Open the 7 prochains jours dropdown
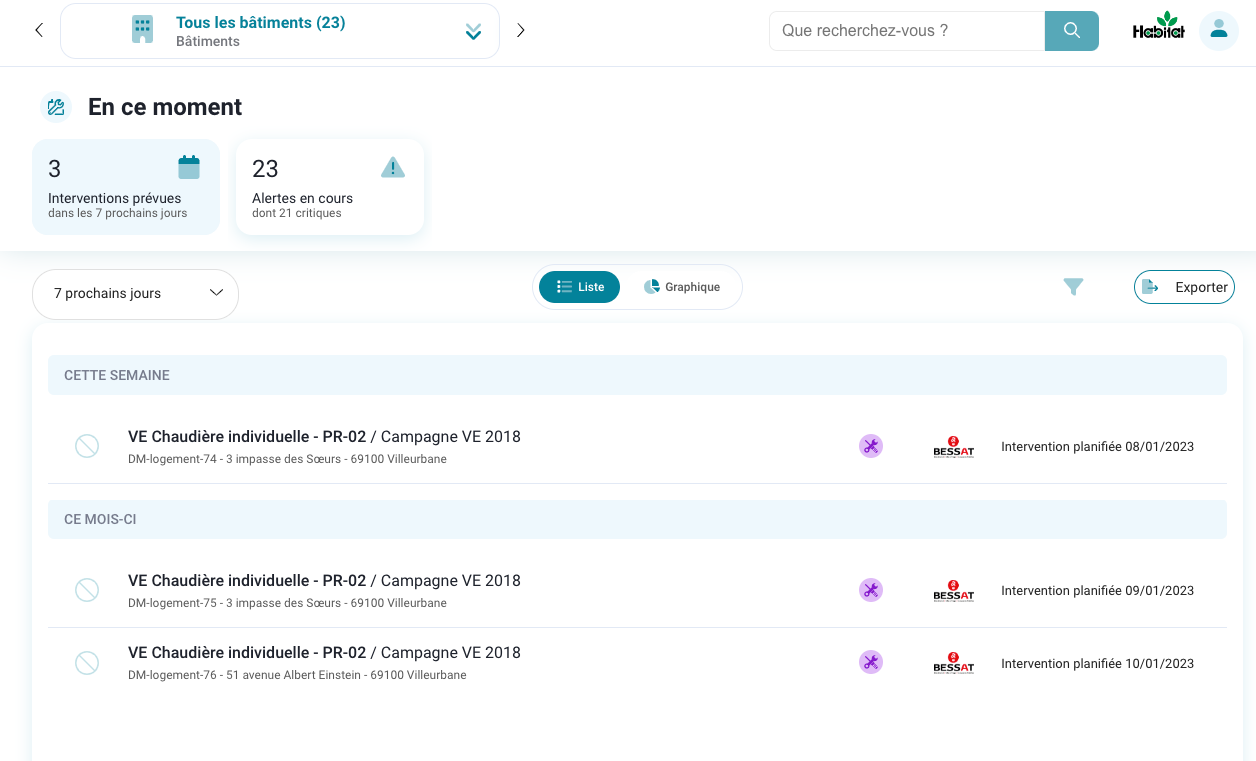 click(x=135, y=294)
